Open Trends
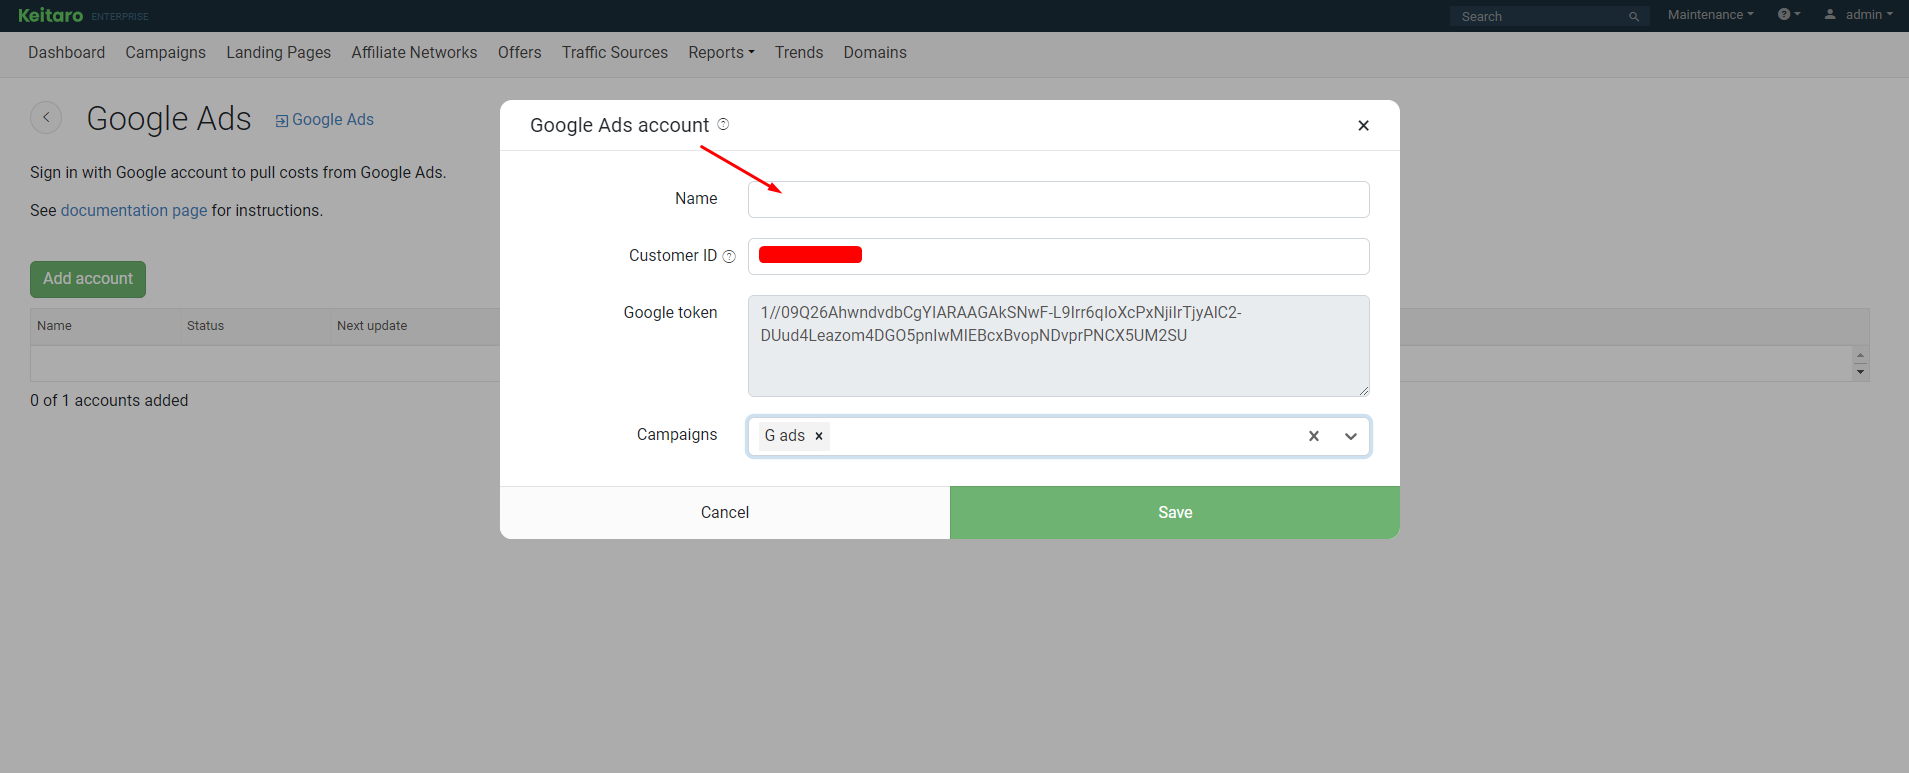The width and height of the screenshot is (1909, 773). [x=799, y=52]
